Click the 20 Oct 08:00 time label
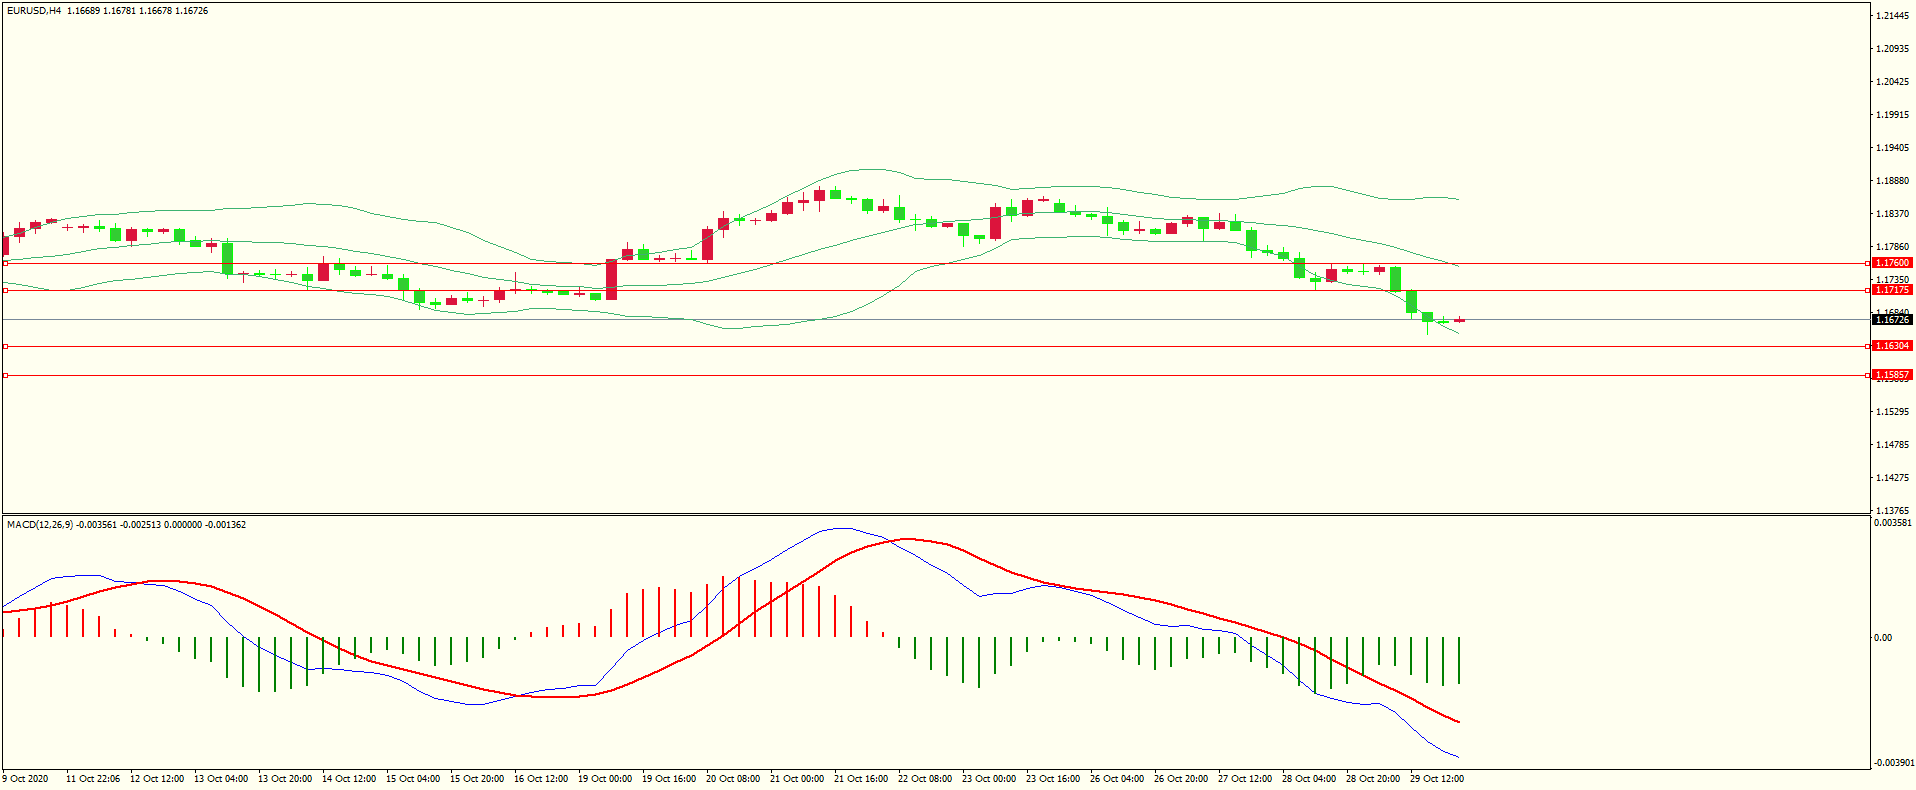The height and width of the screenshot is (790, 1916). click(x=733, y=779)
